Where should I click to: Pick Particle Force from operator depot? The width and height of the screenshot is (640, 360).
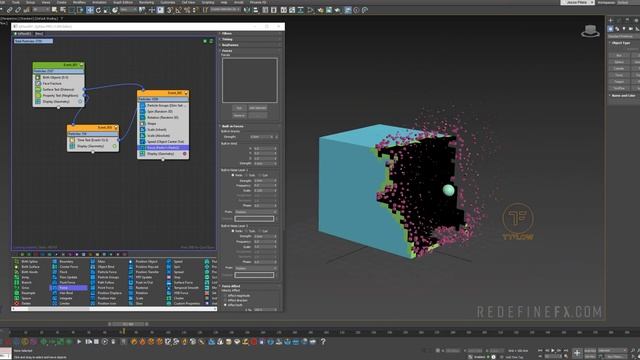coord(104,272)
